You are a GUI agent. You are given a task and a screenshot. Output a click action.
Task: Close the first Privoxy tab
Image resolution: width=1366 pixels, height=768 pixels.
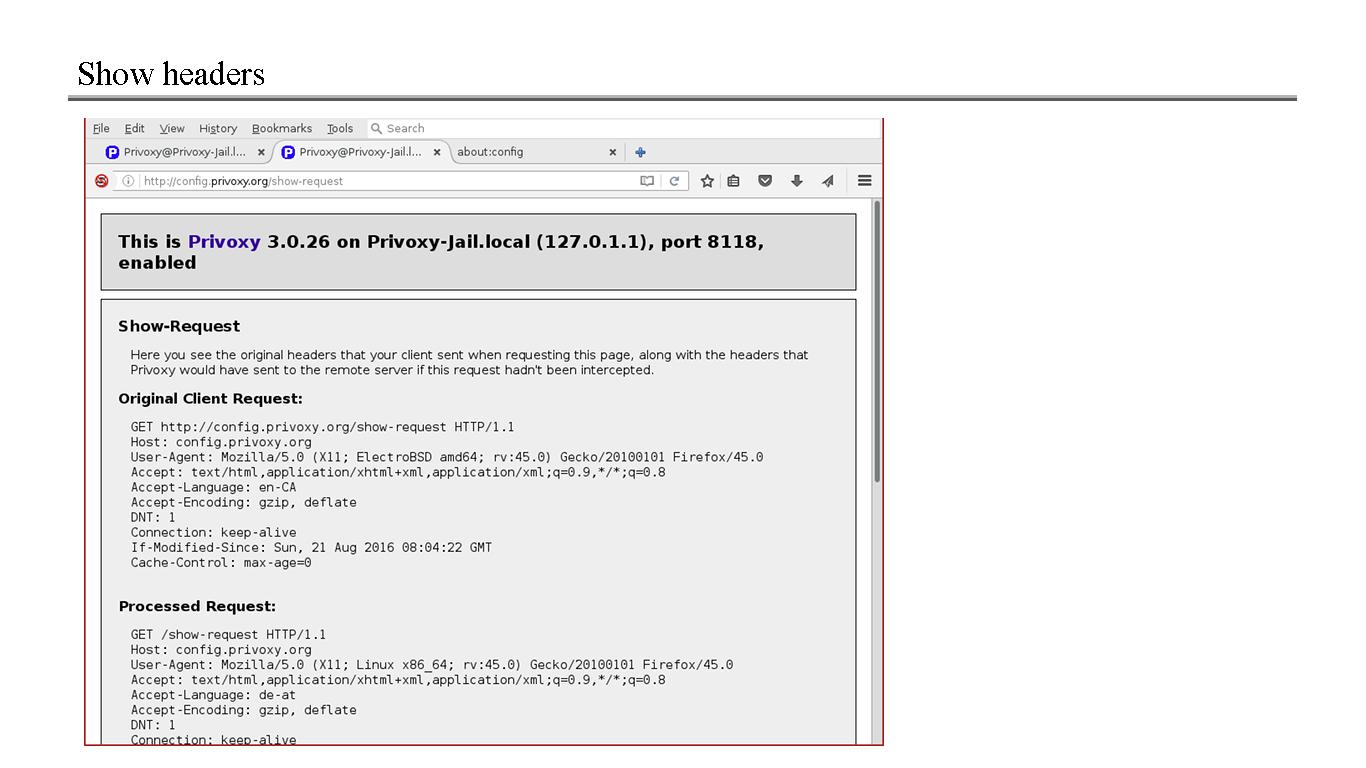[x=261, y=152]
